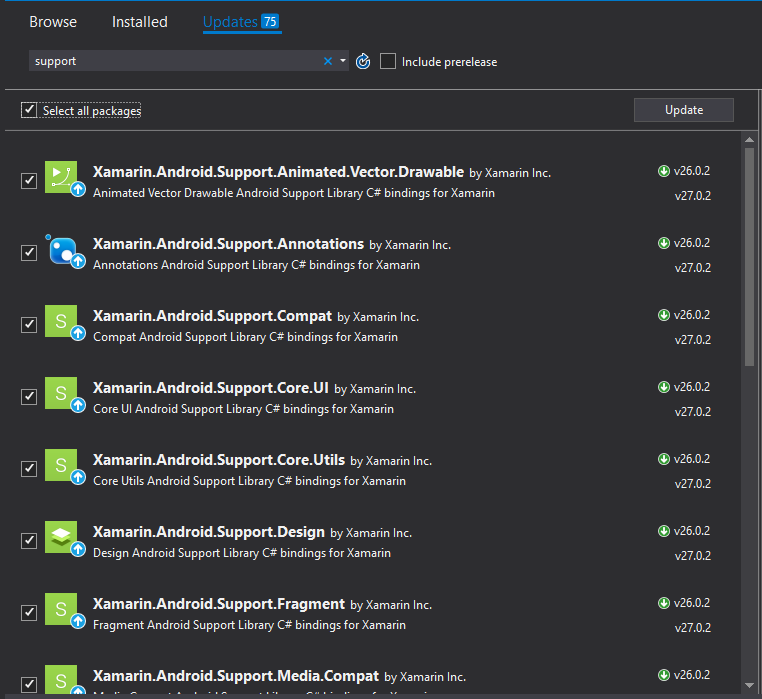Click installed-version icon for Support.Compat

(x=664, y=315)
